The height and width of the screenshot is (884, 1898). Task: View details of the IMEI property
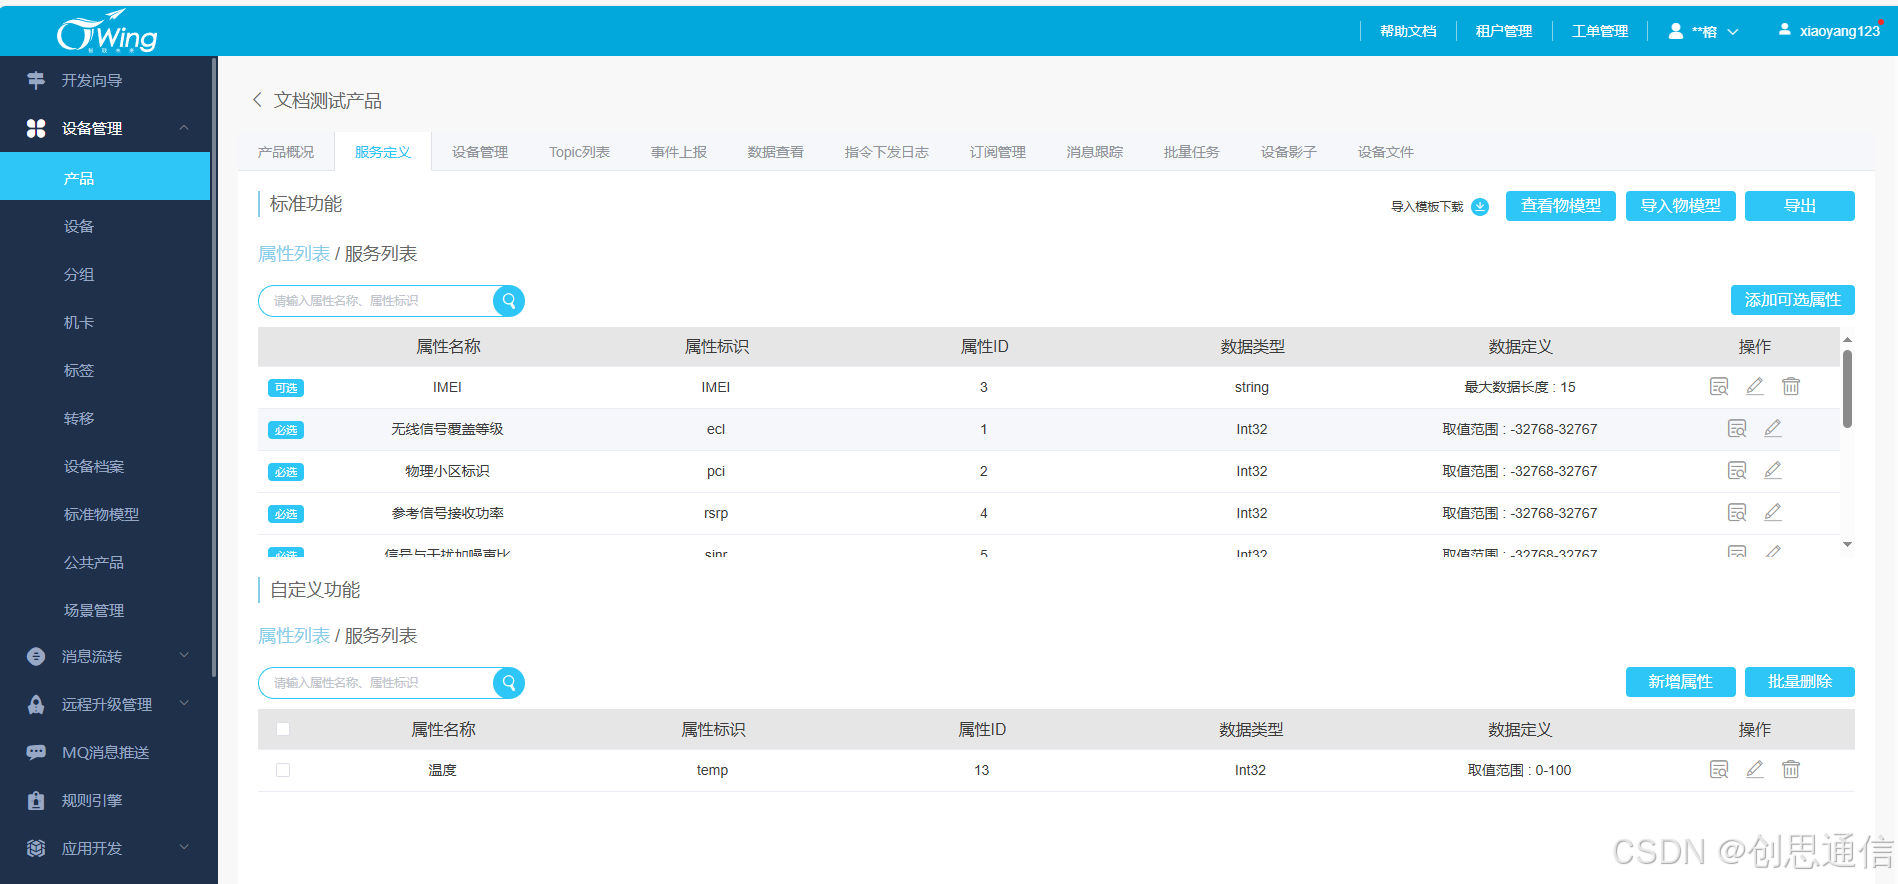coord(1719,387)
